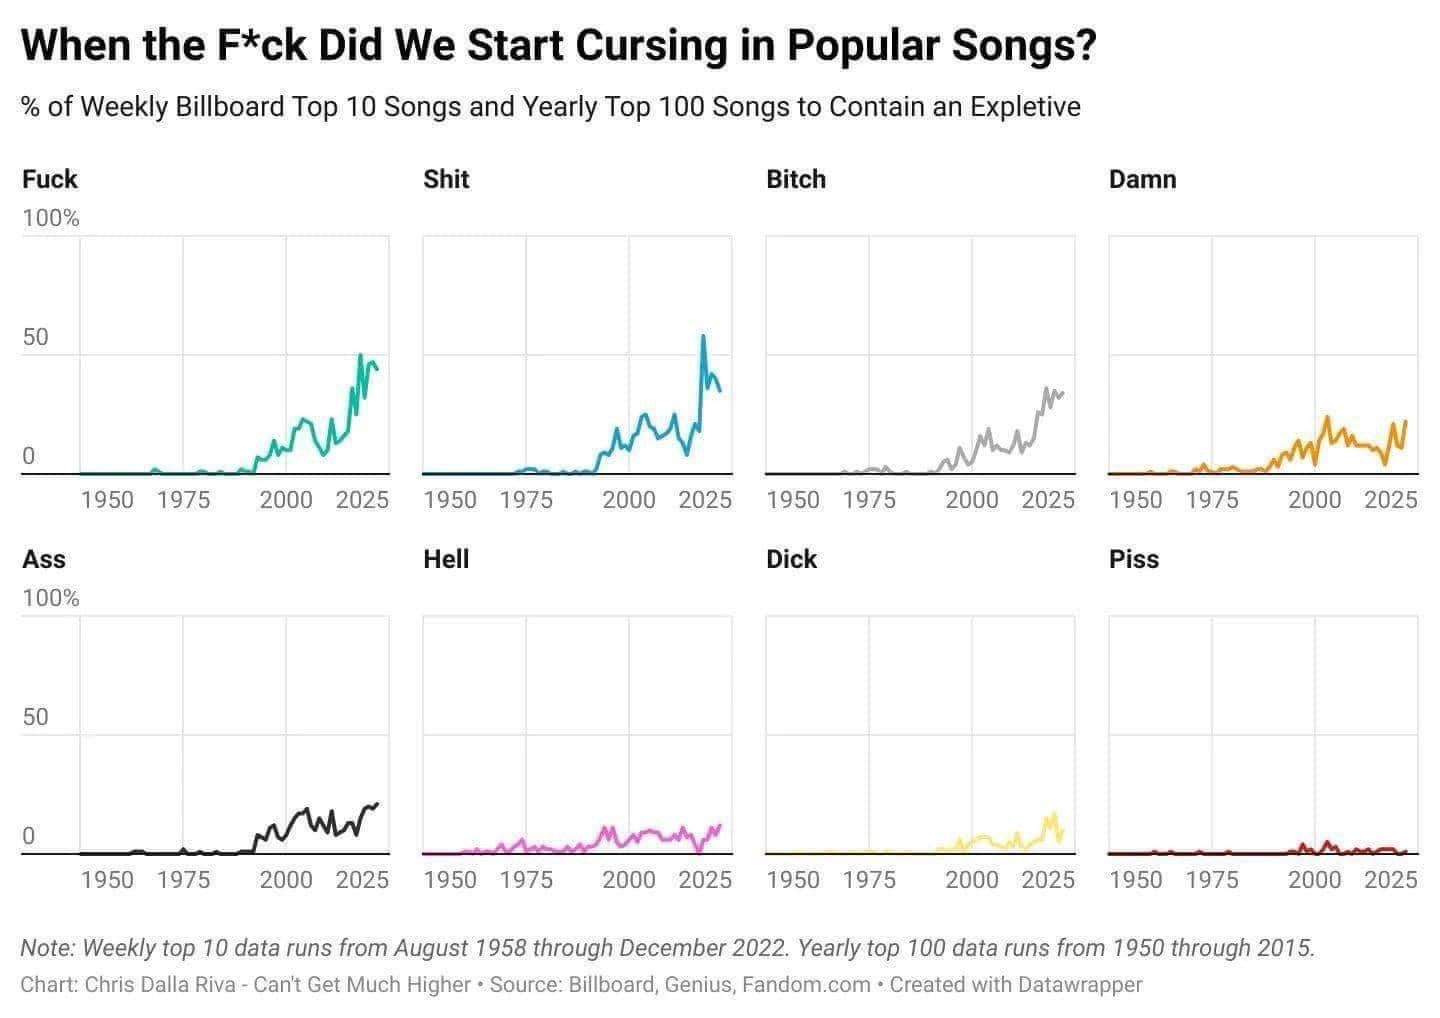Select the 'Ass' chart panel title
The image size is (1440, 1018).
click(x=43, y=559)
